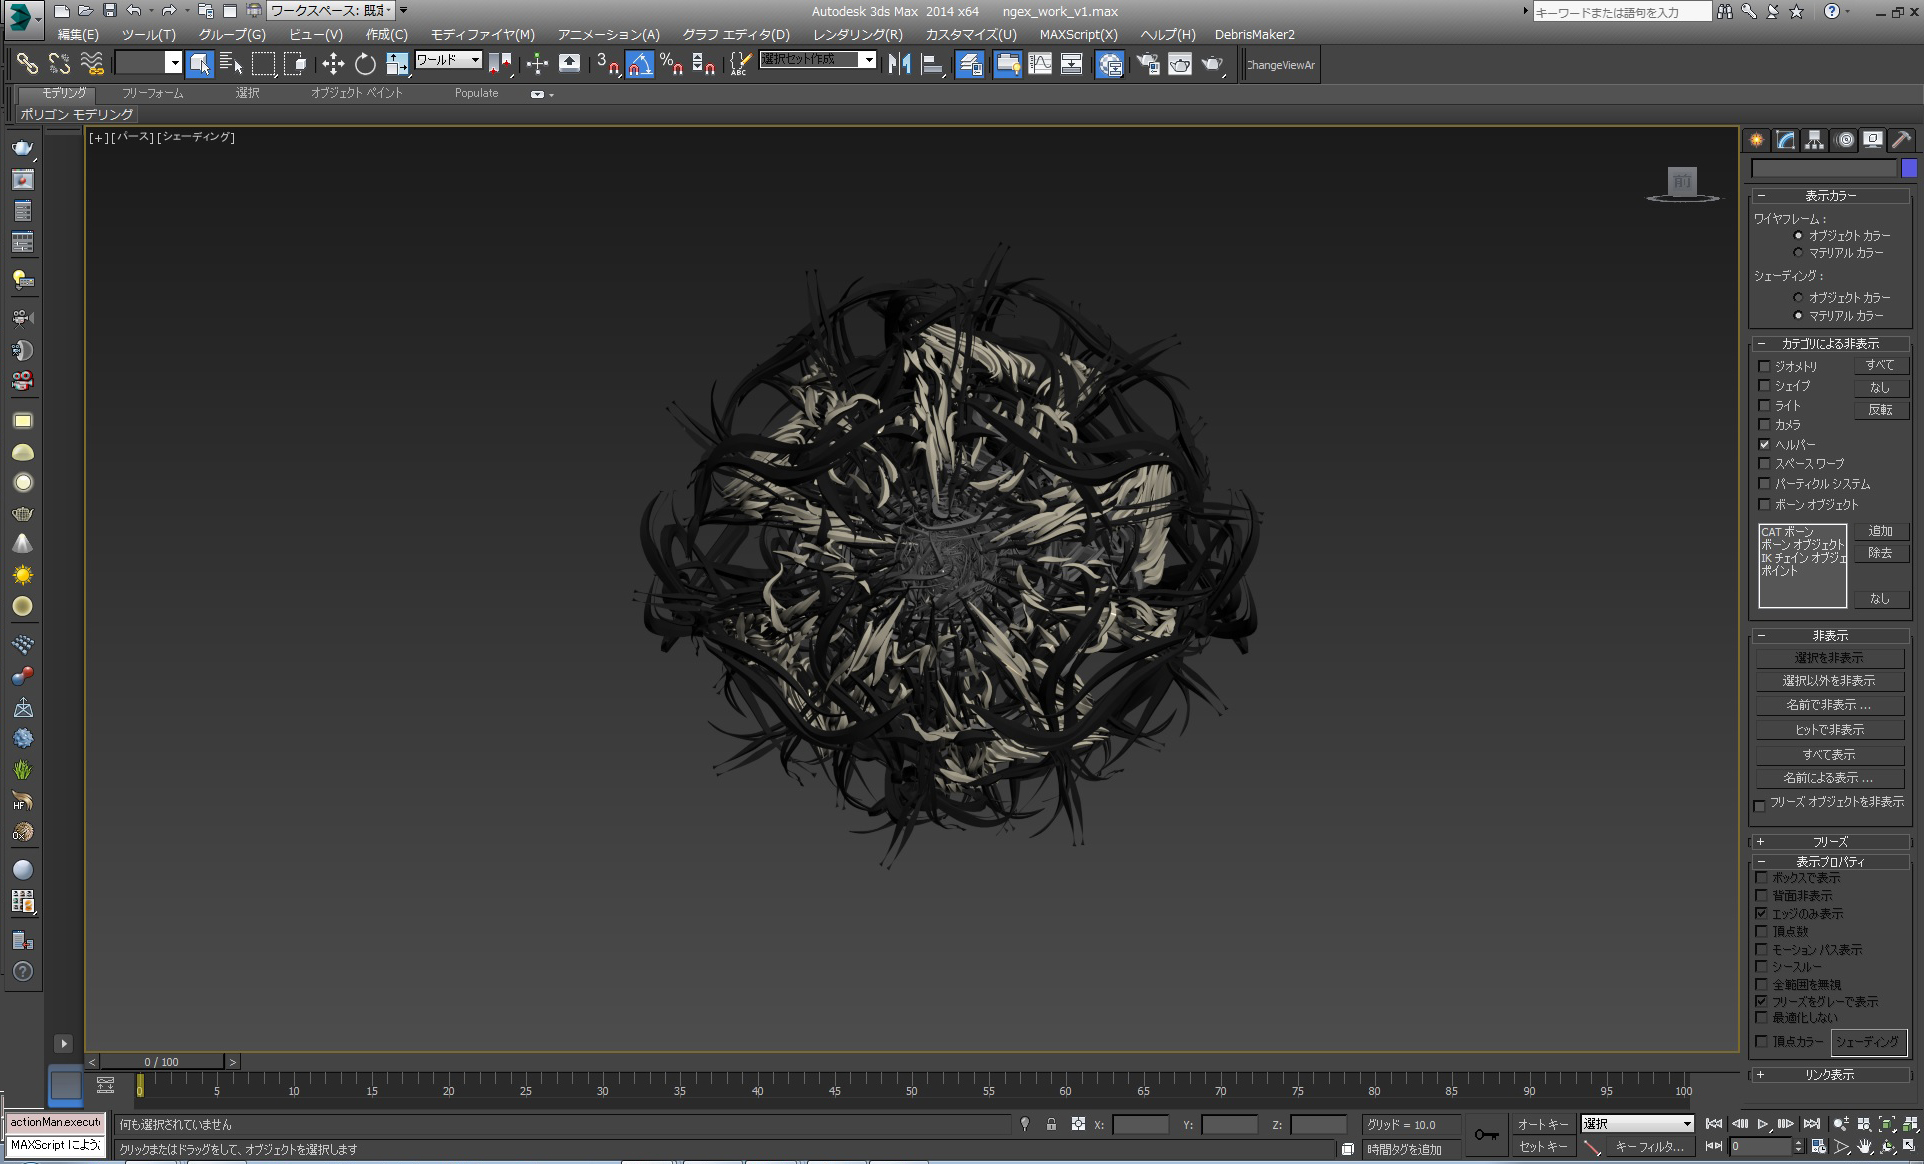Collapse the 表示カラー rollout
The width and height of the screenshot is (1924, 1164).
(1831, 196)
